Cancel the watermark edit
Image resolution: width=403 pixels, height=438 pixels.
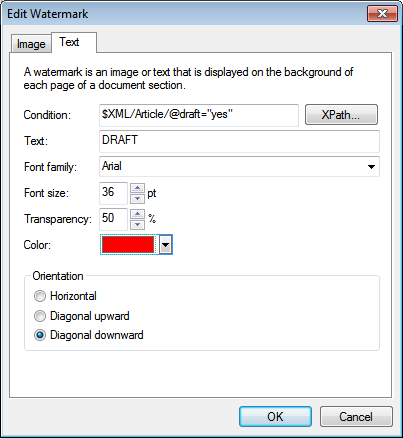pyautogui.click(x=356, y=417)
